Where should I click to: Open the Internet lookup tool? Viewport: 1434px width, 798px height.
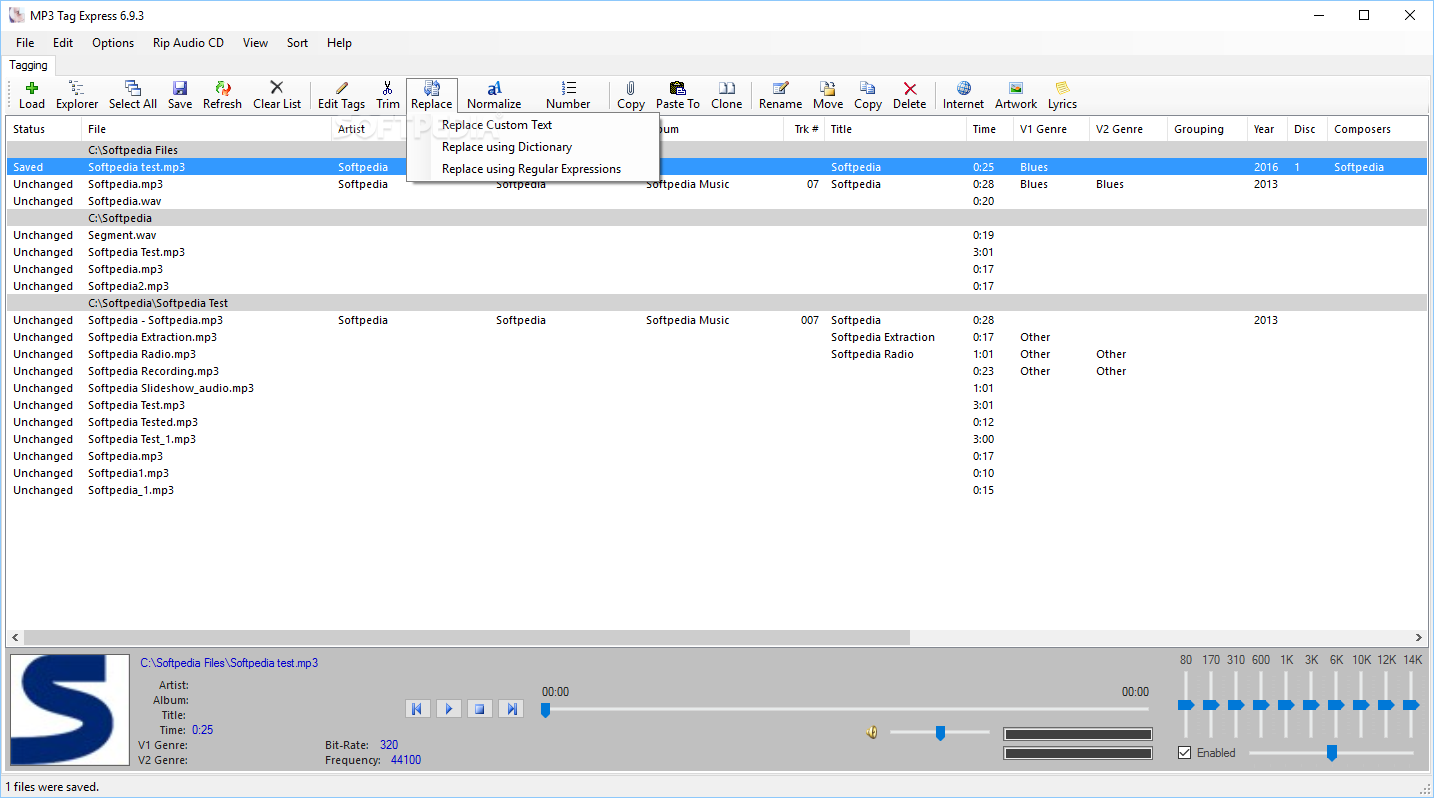pyautogui.click(x=964, y=96)
